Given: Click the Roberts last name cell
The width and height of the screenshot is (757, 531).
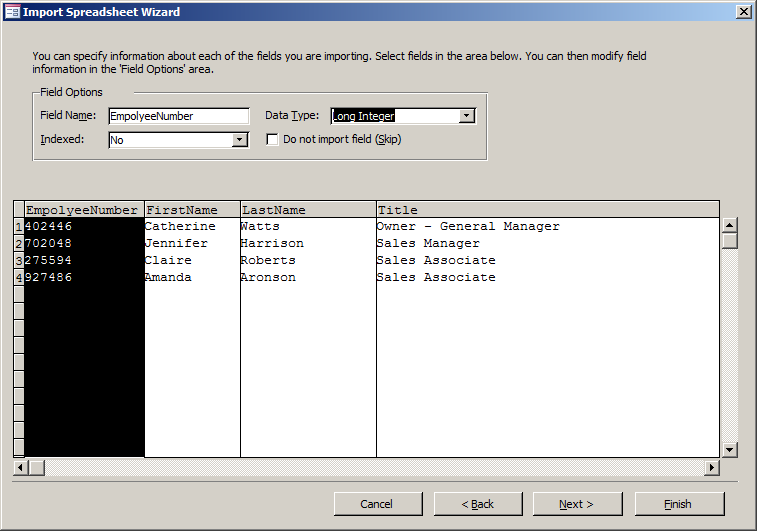Looking at the screenshot, I should coord(308,260).
